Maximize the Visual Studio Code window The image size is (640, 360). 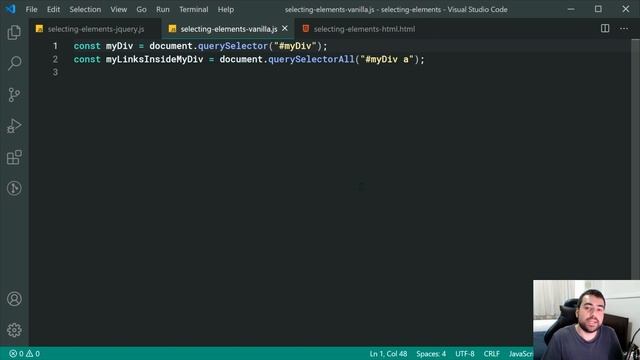598,9
